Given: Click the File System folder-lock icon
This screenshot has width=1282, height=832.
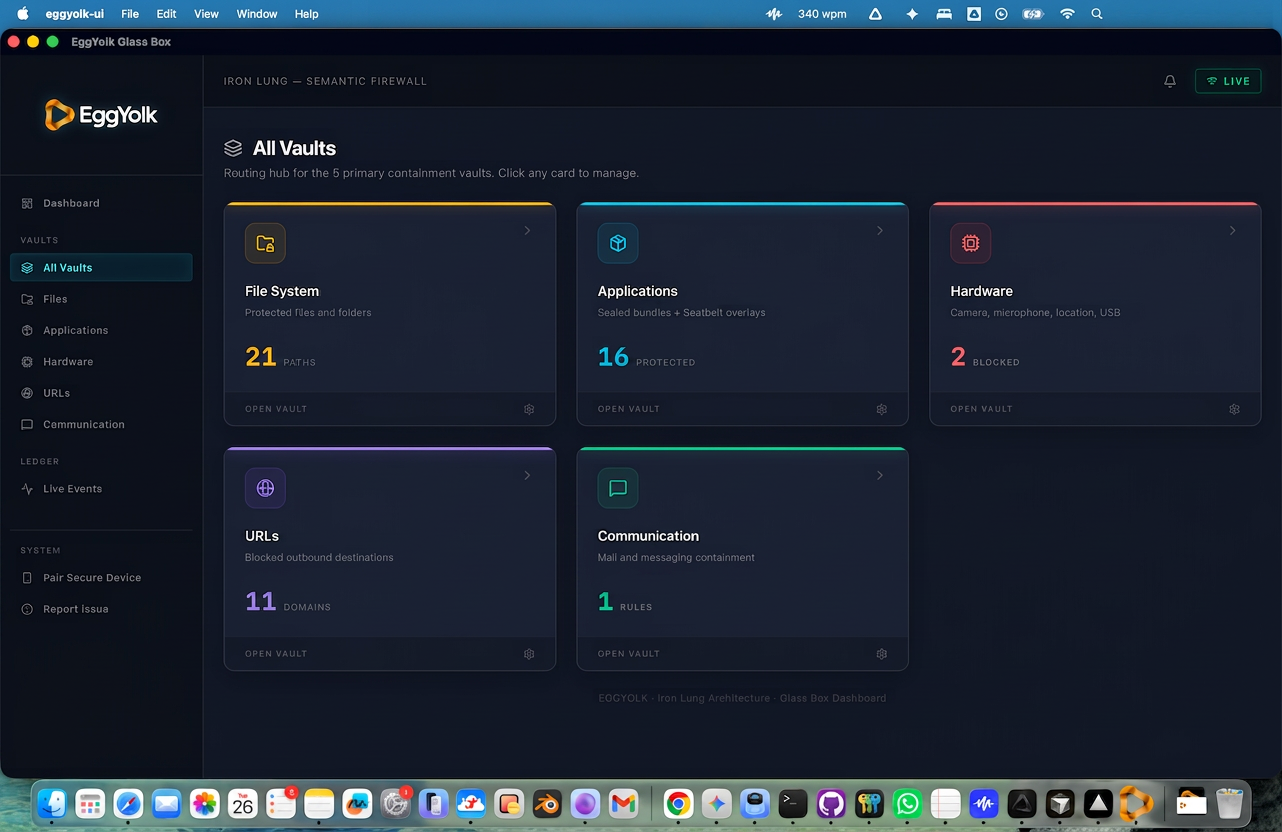Looking at the screenshot, I should (x=265, y=243).
